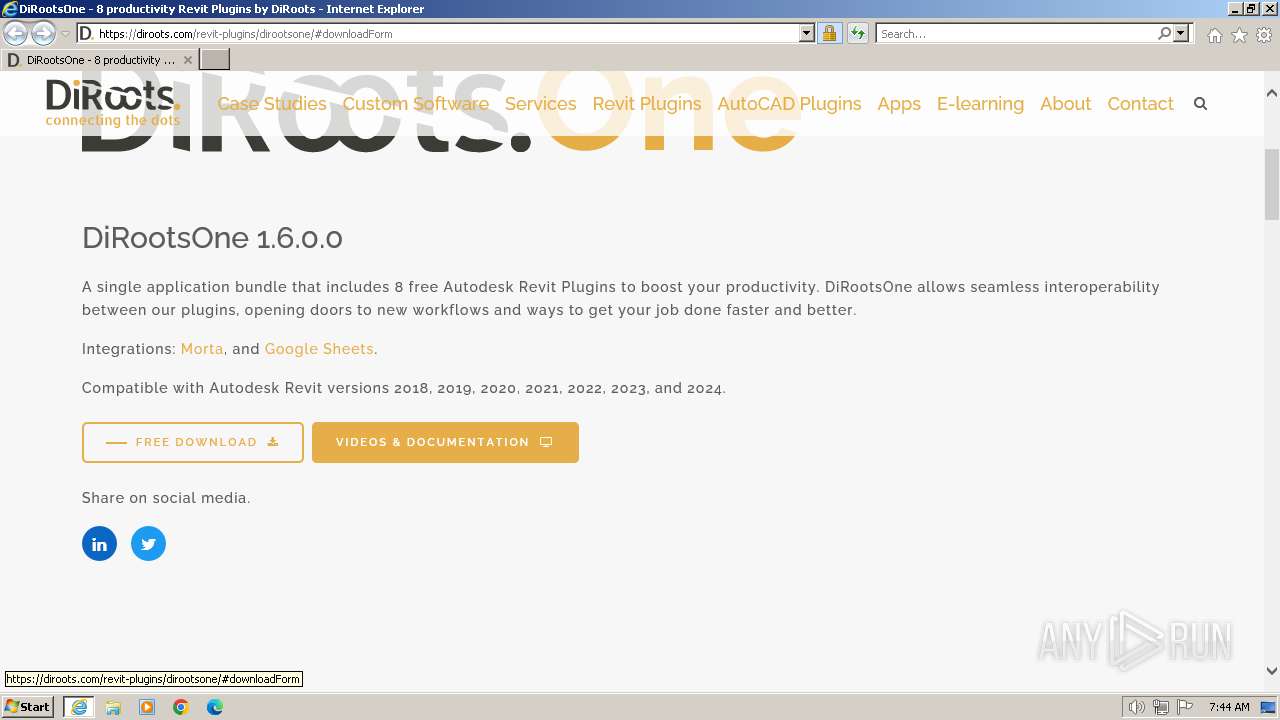Click the browser Forward arrow button
Viewport: 1280px width, 720px height.
43,33
